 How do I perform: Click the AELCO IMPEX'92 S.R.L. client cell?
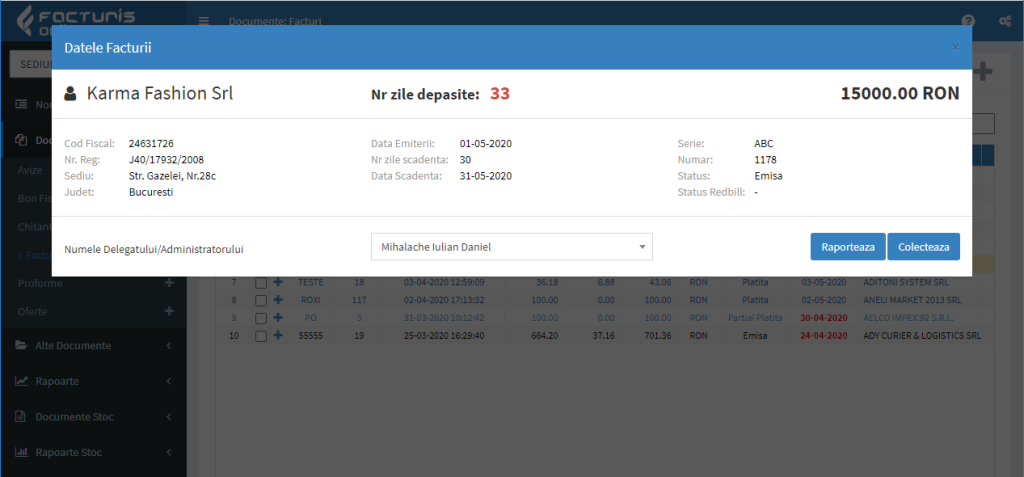pos(908,318)
